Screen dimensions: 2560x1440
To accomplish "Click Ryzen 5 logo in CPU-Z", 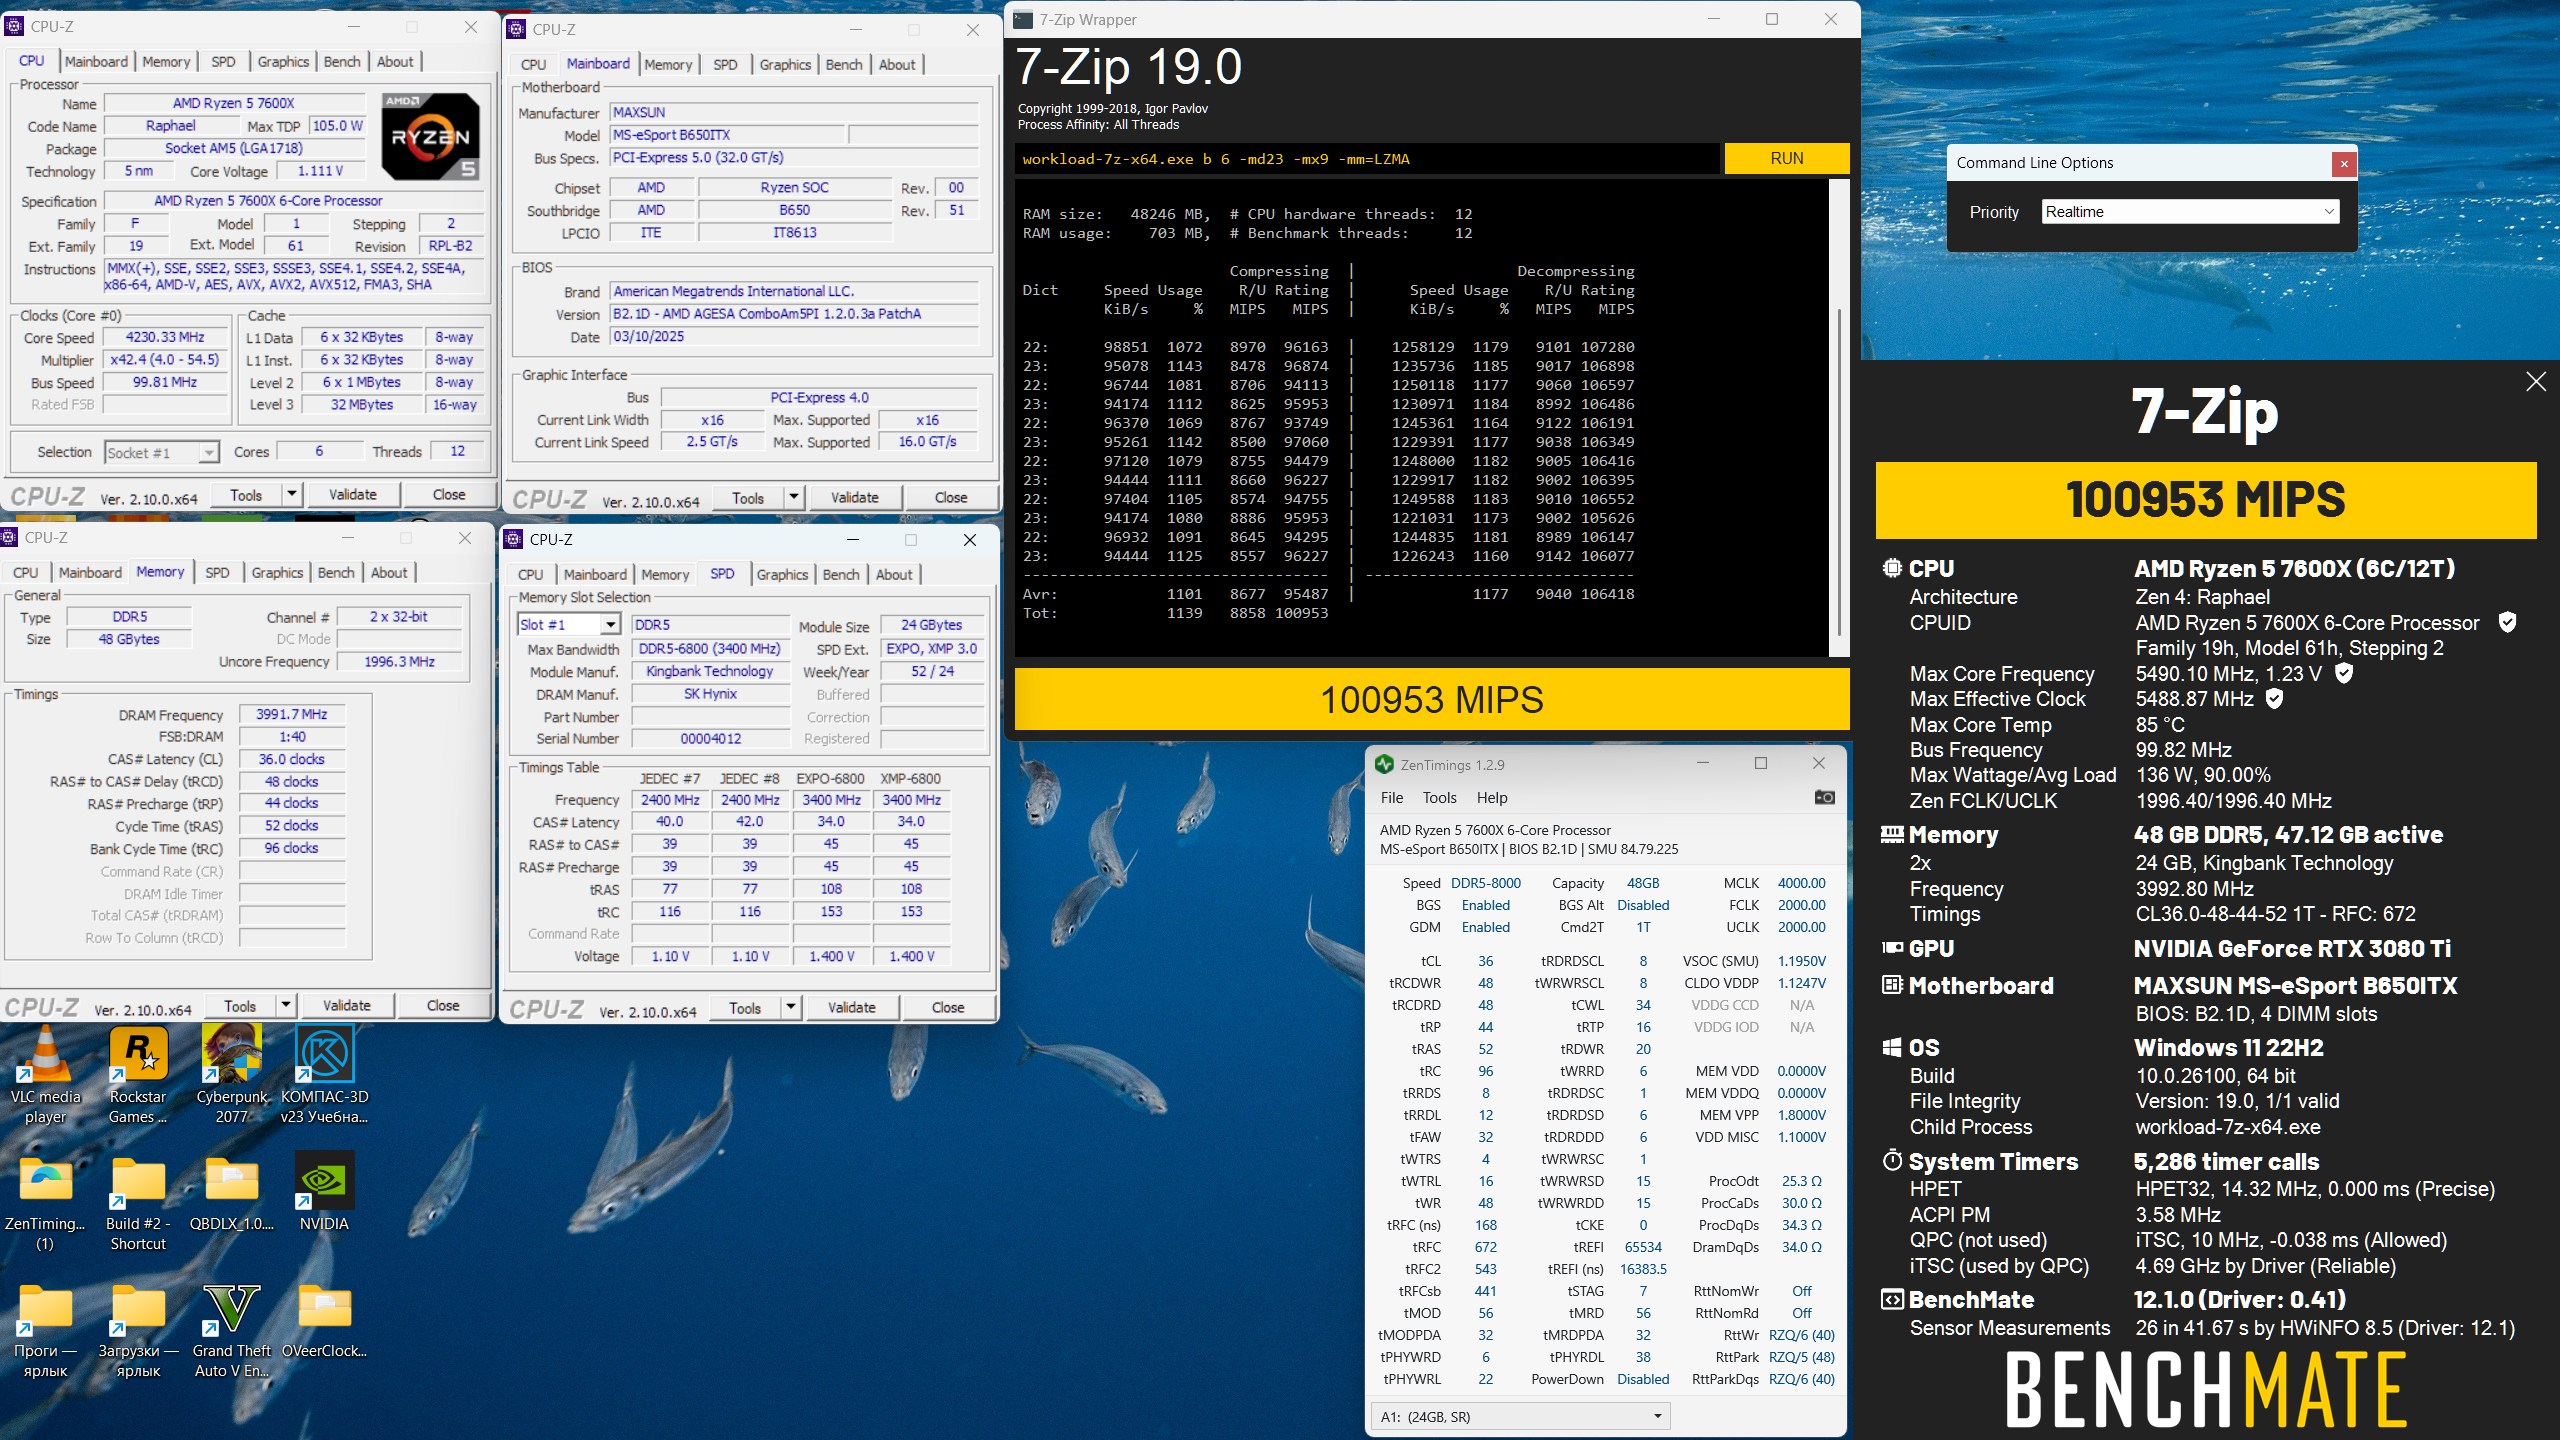I will coord(430,137).
